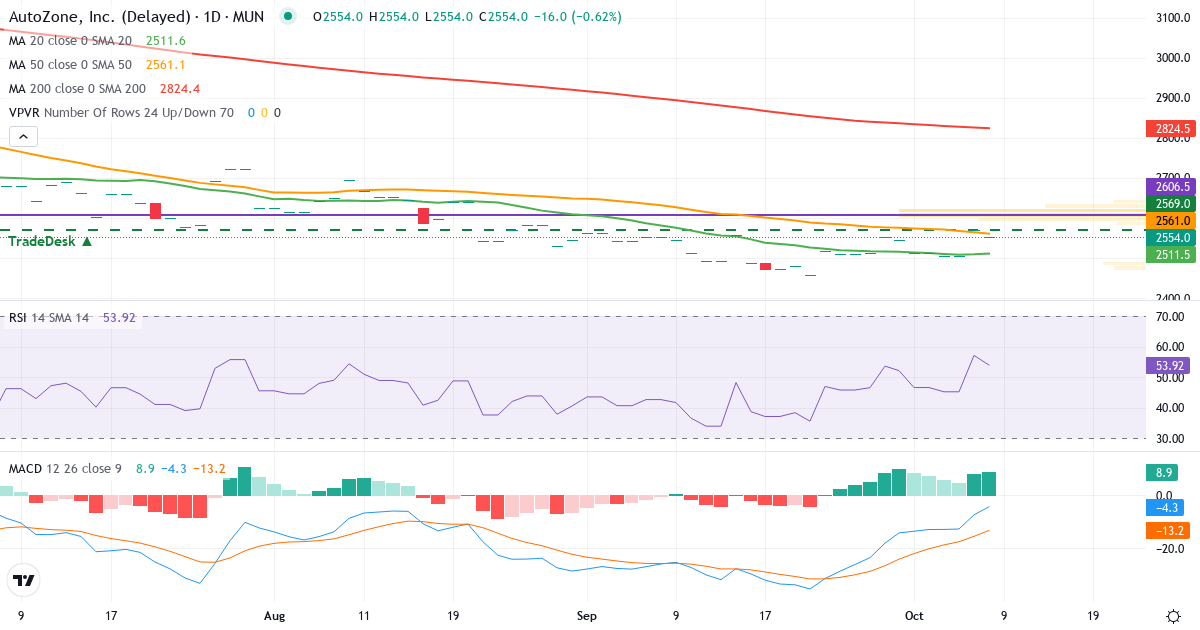Select the MA 20 close SMA 20 legend
Image resolution: width=1200 pixels, height=630 pixels.
(x=70, y=41)
